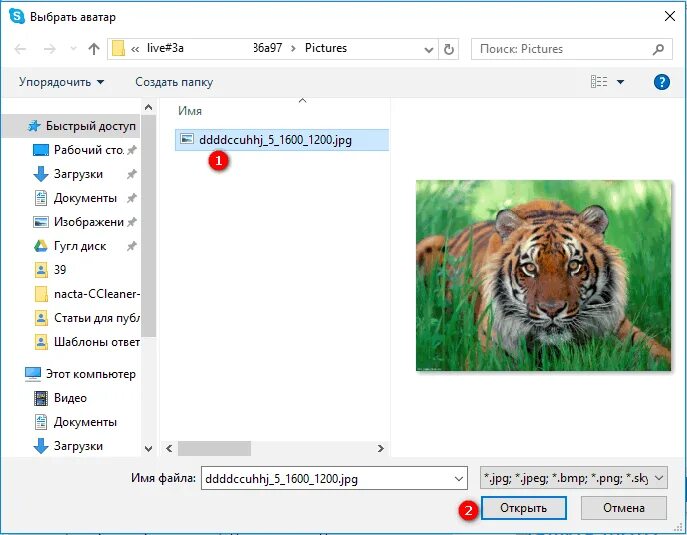Select Быстрый доступ in navigation pane

pos(71,126)
